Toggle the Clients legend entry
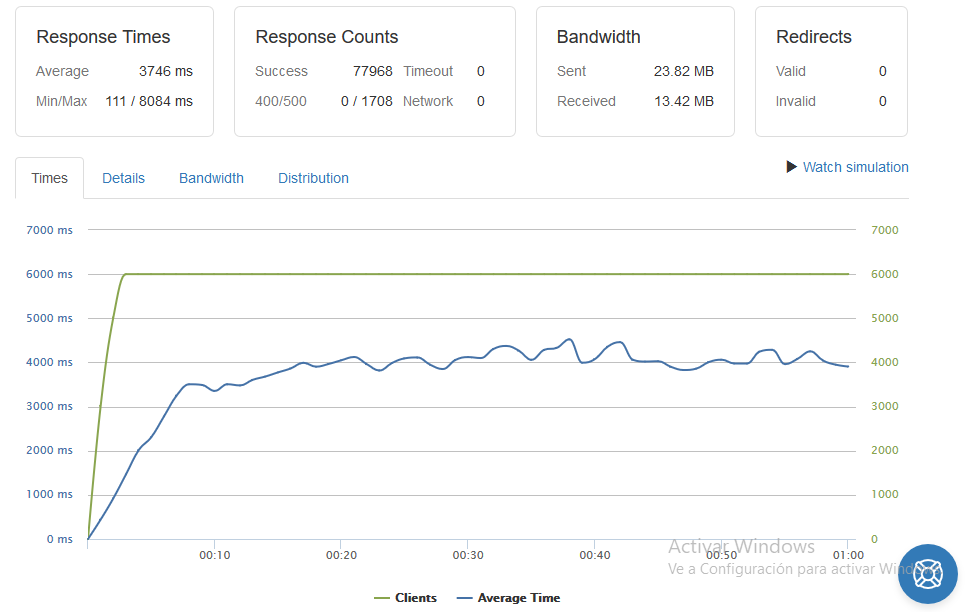This screenshot has width=965, height=612. (406, 597)
